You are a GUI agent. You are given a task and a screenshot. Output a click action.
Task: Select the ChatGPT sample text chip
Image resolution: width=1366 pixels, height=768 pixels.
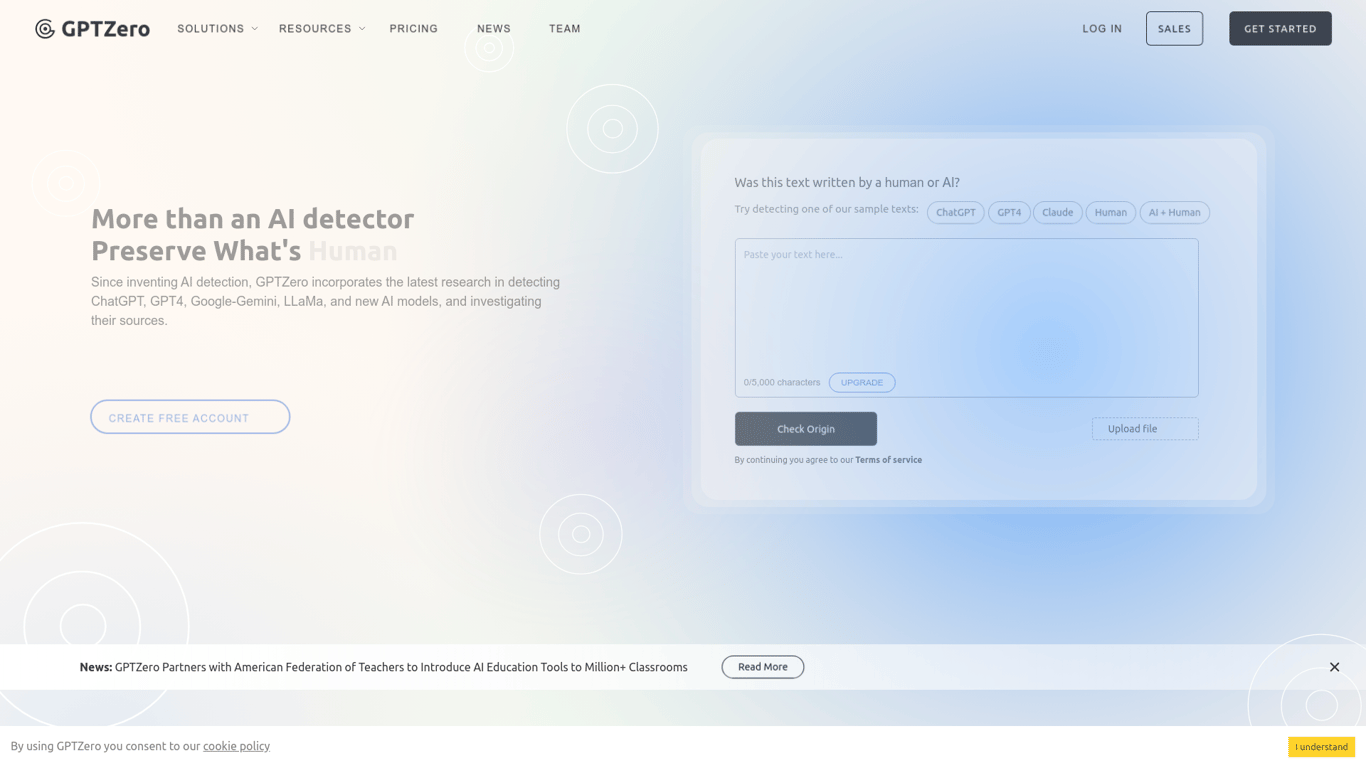[x=956, y=212]
